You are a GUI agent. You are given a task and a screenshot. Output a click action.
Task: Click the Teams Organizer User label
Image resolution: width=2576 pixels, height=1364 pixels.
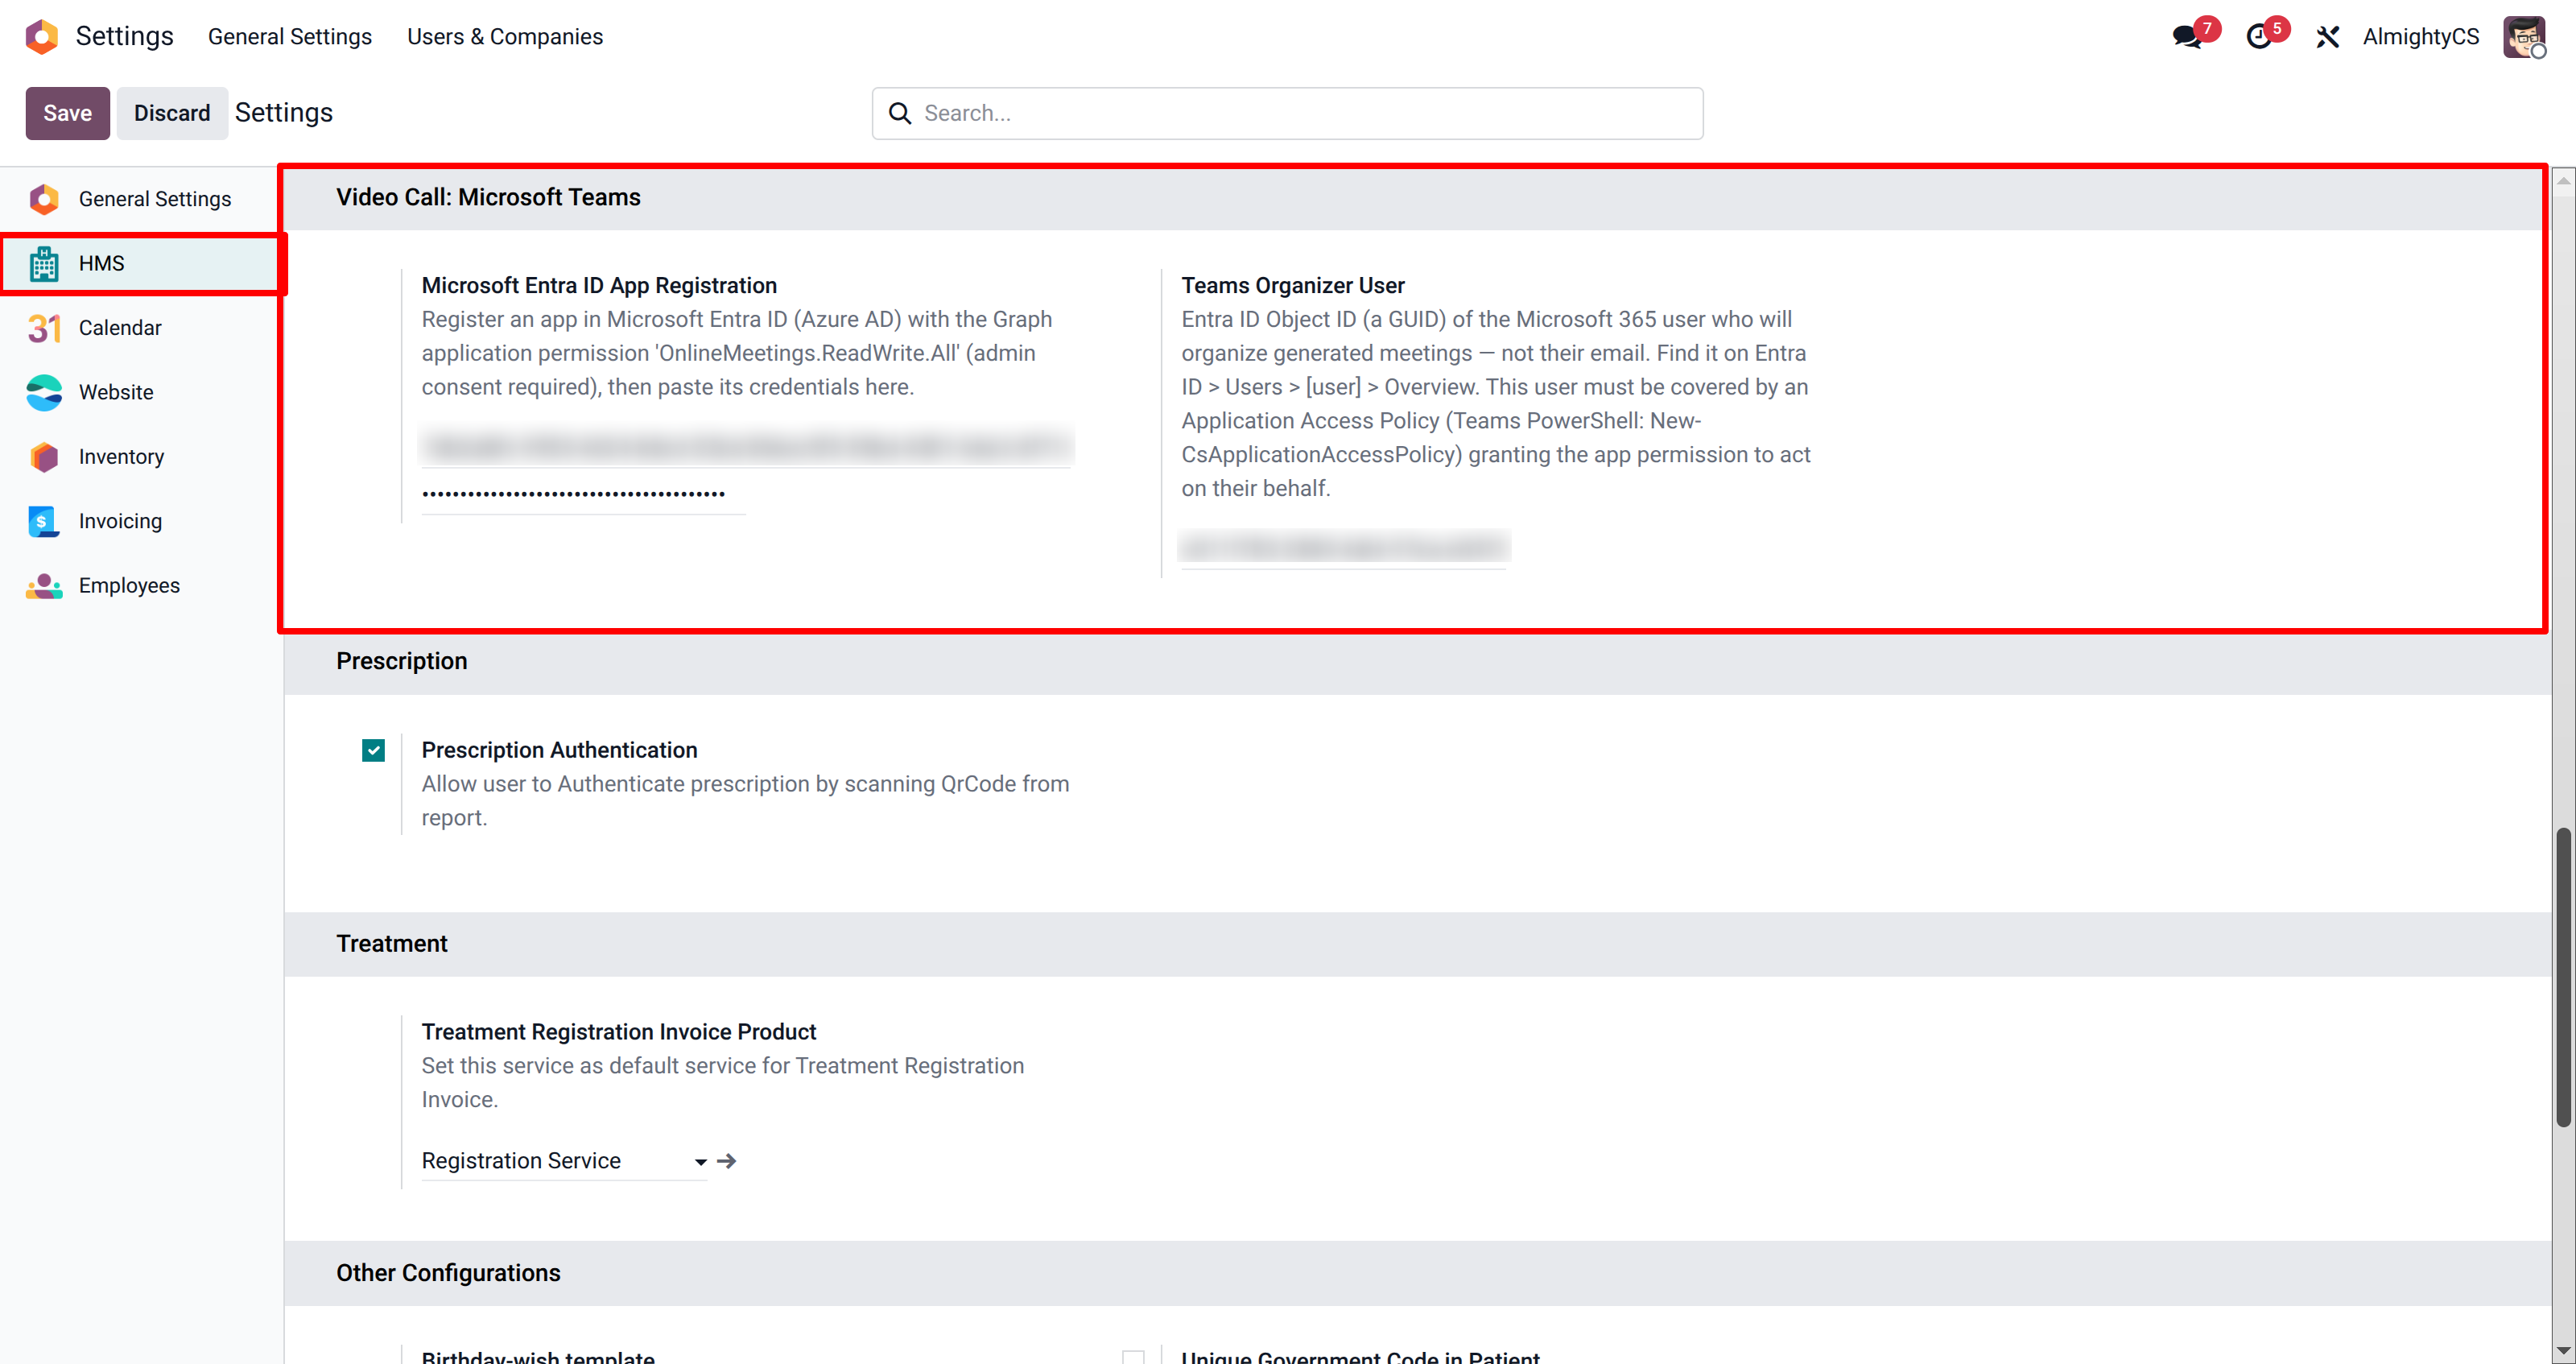(x=1293, y=286)
